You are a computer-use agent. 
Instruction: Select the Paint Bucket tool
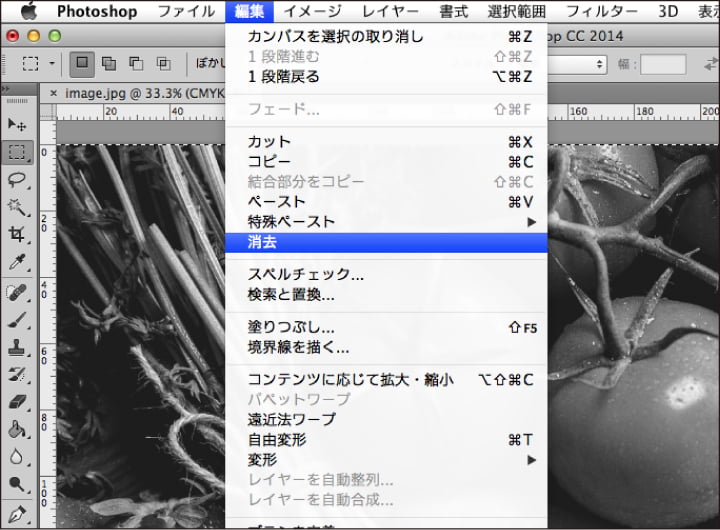pos(17,429)
